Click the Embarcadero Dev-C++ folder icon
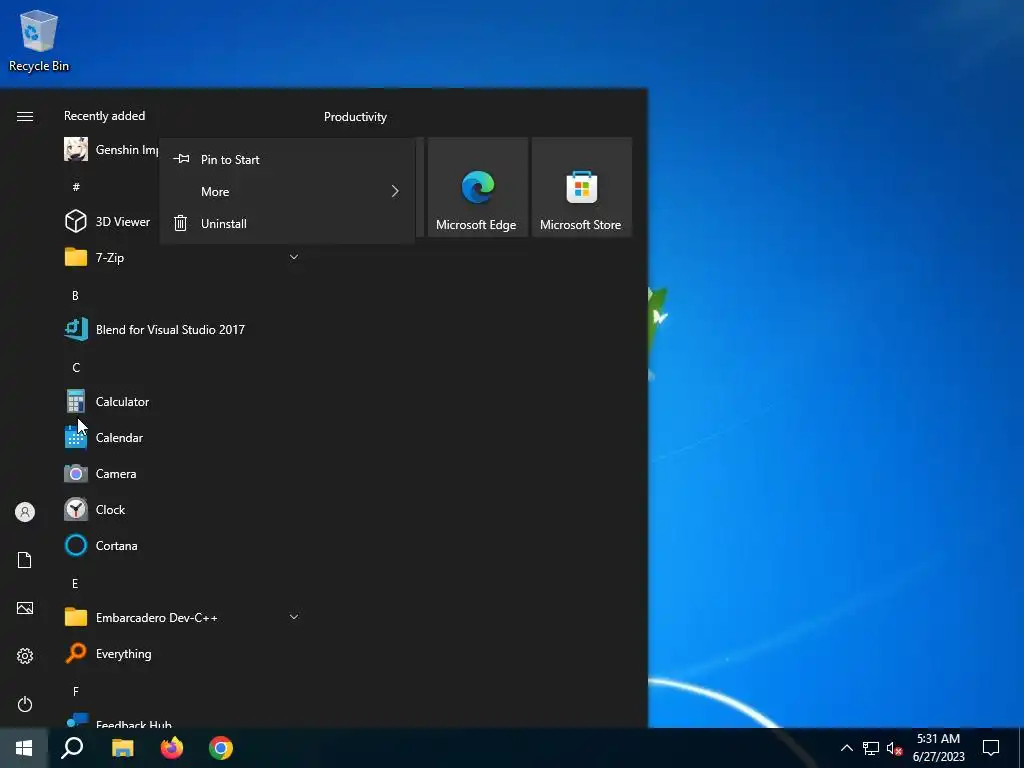Screen dimensions: 1024x768 coord(76,617)
